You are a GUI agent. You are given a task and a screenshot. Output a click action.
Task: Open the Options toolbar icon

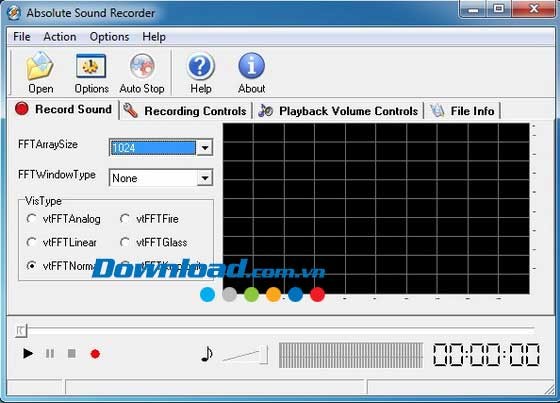(x=91, y=66)
